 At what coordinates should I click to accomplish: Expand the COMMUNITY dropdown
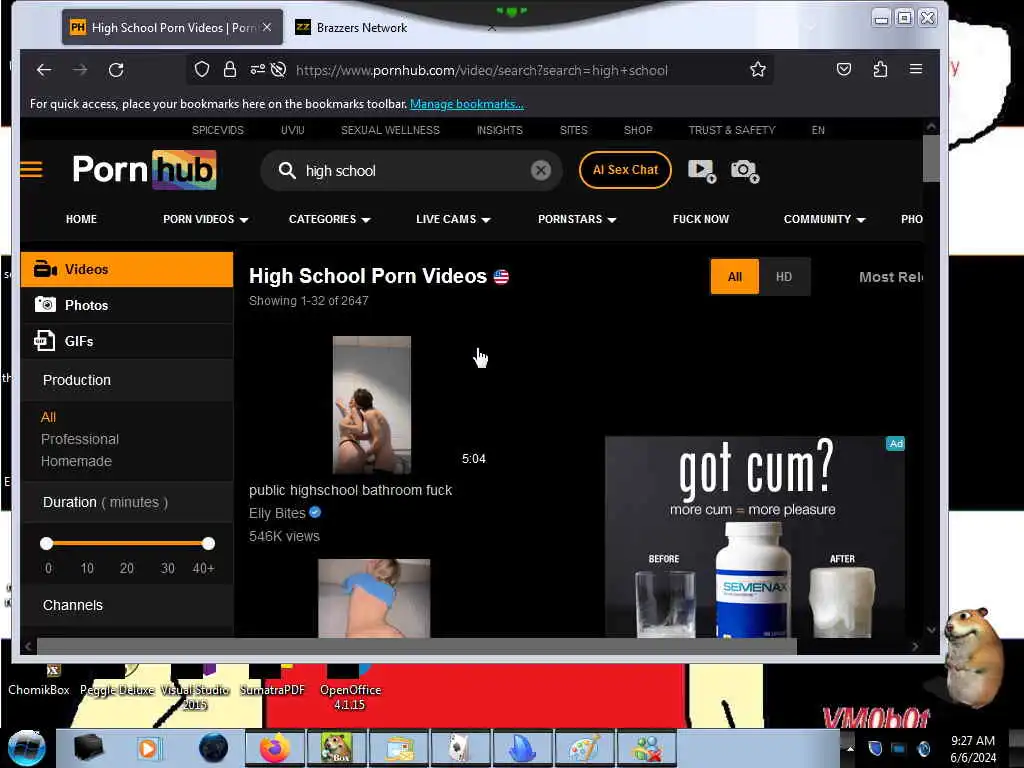click(x=824, y=219)
